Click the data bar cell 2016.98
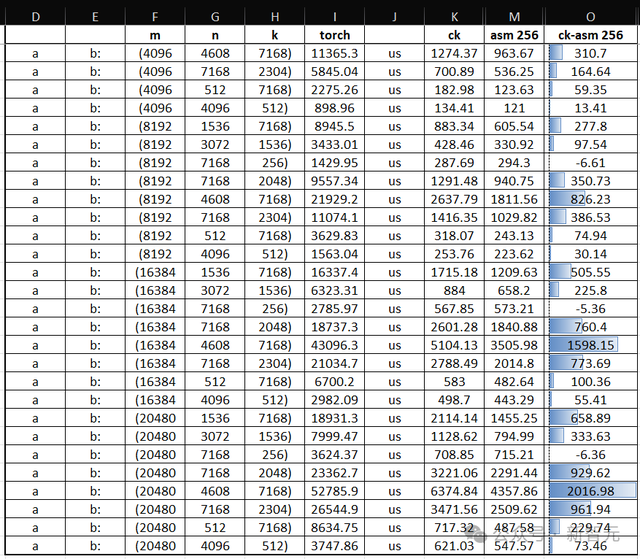The image size is (640, 559). [591, 491]
